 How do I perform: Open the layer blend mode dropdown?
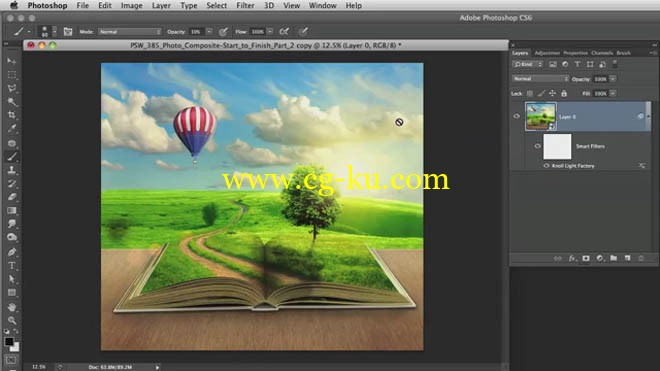click(x=540, y=79)
